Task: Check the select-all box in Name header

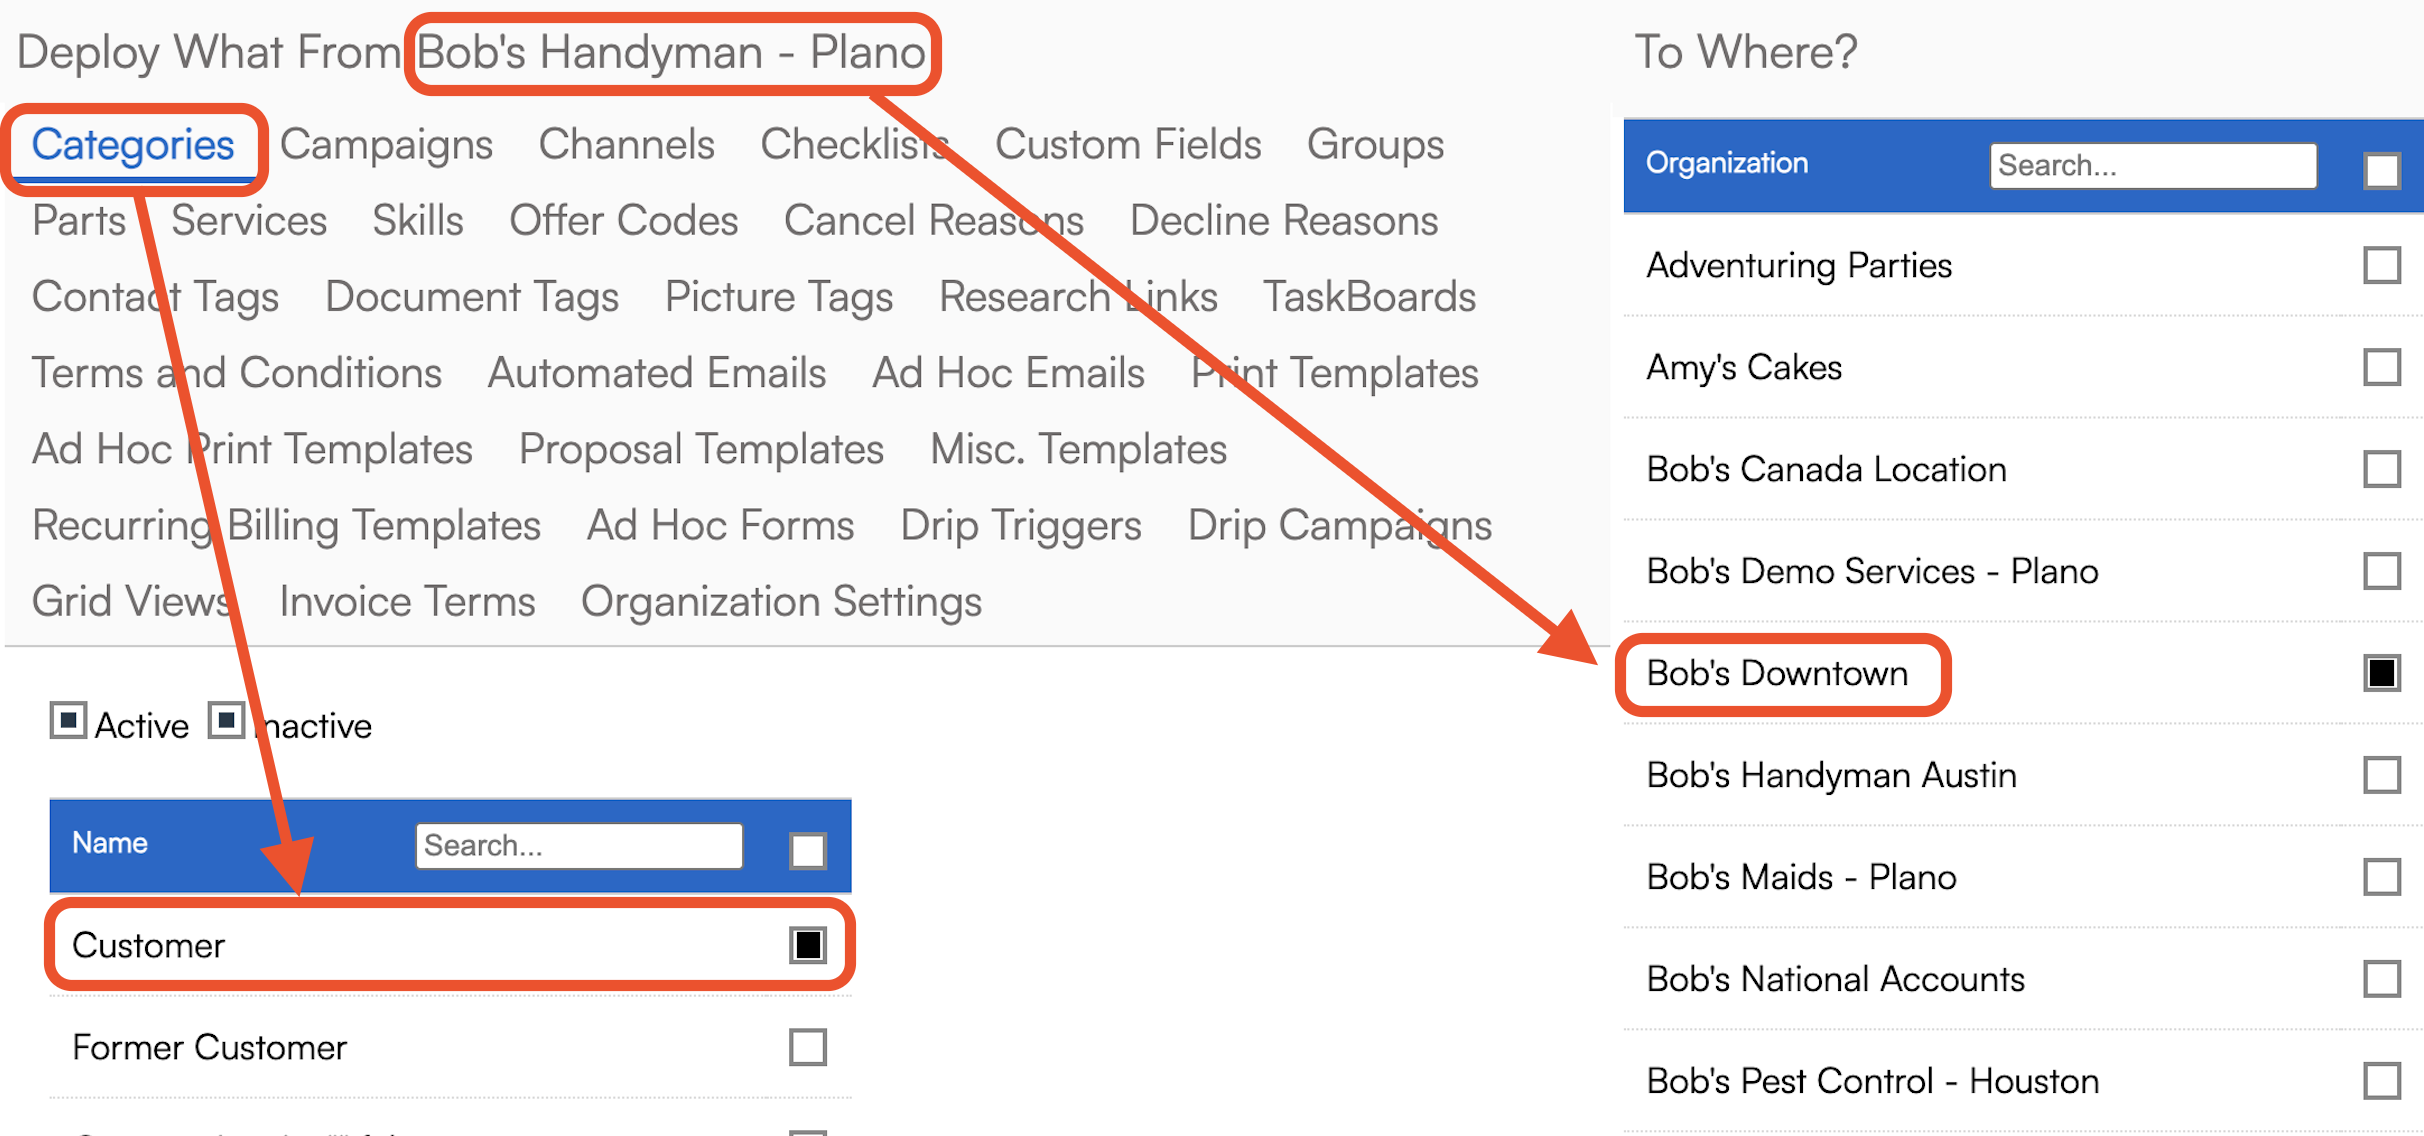Action: [x=808, y=851]
